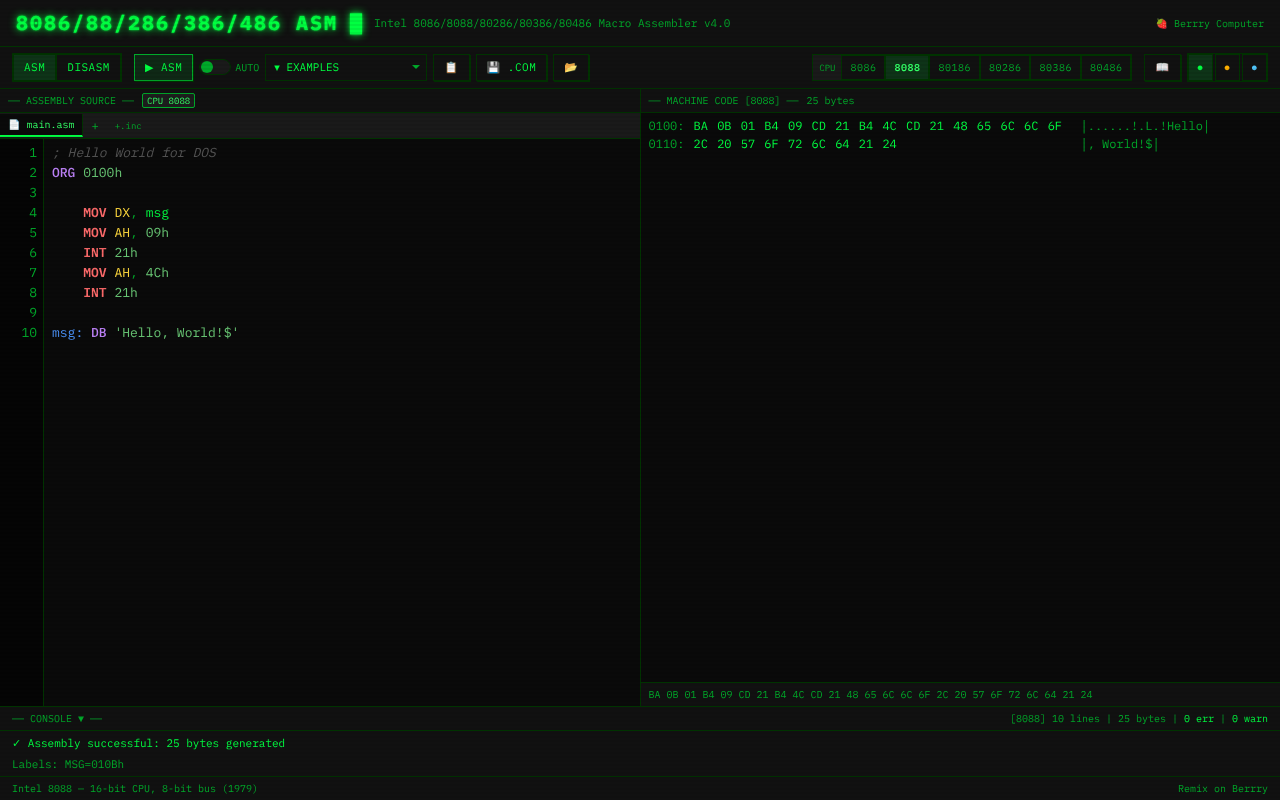This screenshot has width=1280, height=800.
Task: Click the clipboard copy icon button
Action: pyautogui.click(x=451, y=68)
